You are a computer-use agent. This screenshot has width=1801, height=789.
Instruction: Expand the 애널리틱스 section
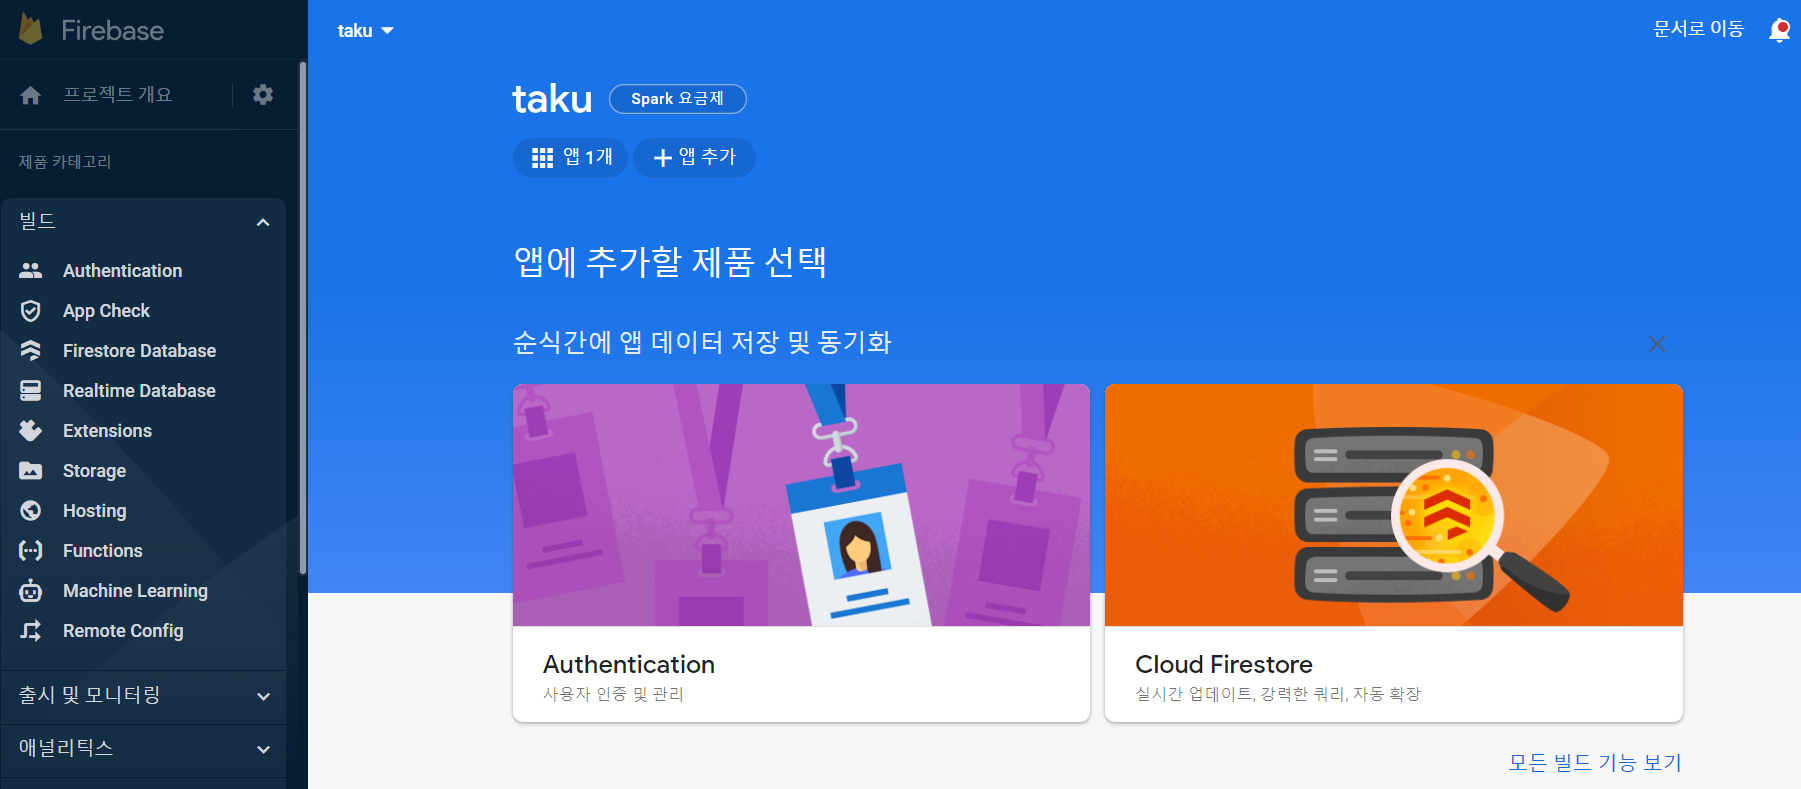(x=143, y=749)
